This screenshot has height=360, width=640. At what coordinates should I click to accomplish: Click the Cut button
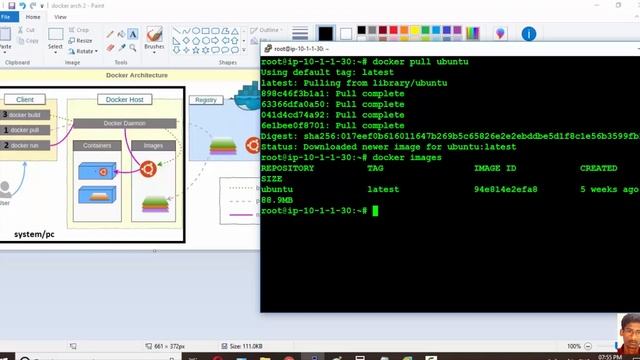(27, 30)
